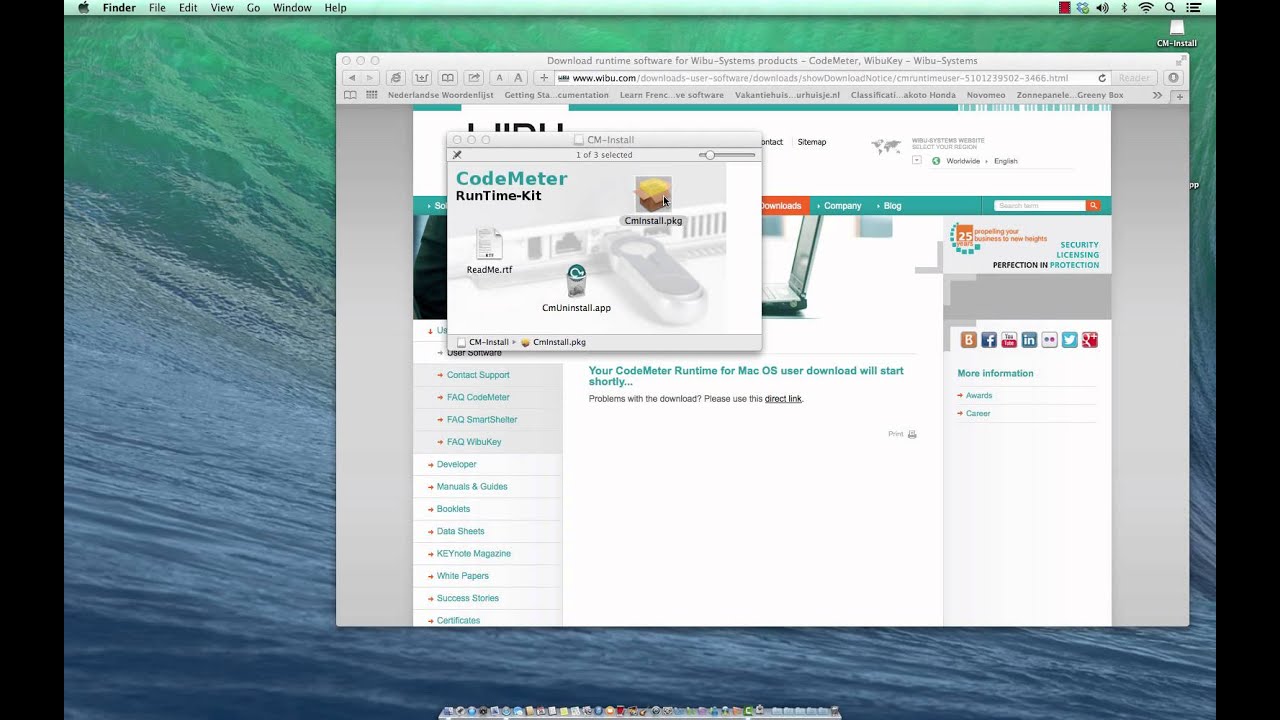Open the View menu
The image size is (1280, 720).
coord(222,8)
